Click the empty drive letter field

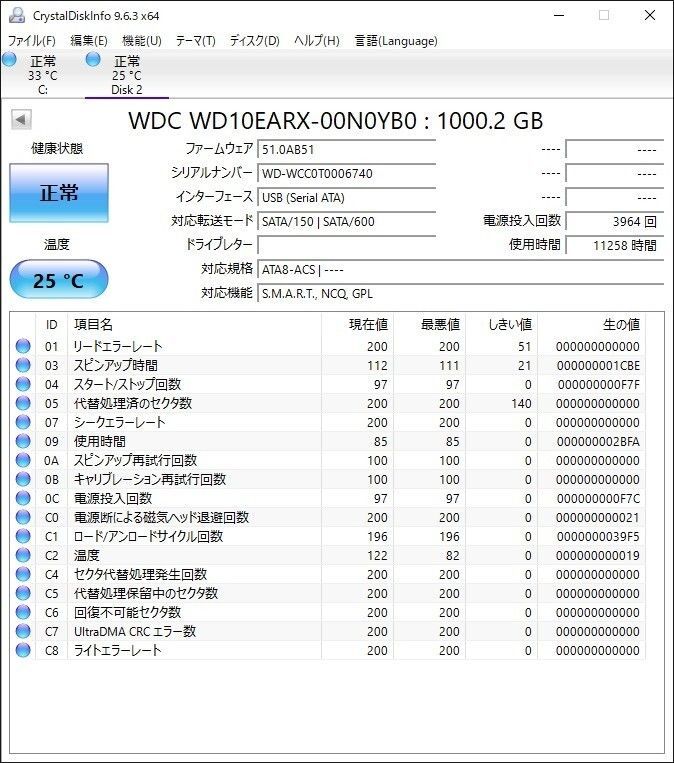(x=346, y=245)
